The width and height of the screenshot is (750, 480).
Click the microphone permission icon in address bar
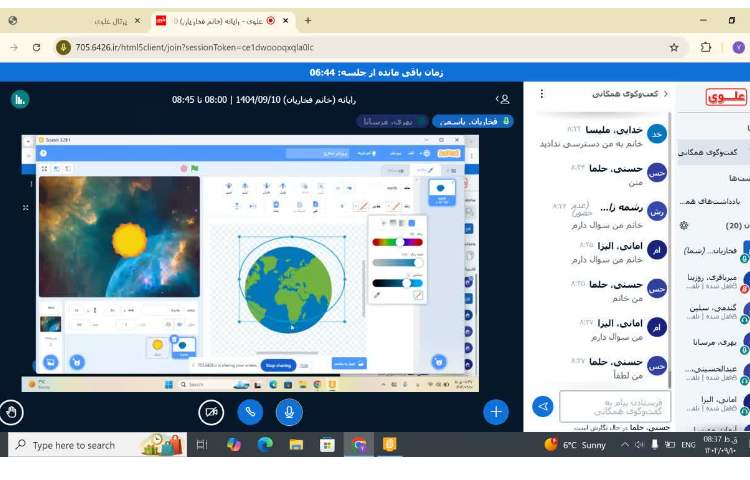(x=63, y=47)
